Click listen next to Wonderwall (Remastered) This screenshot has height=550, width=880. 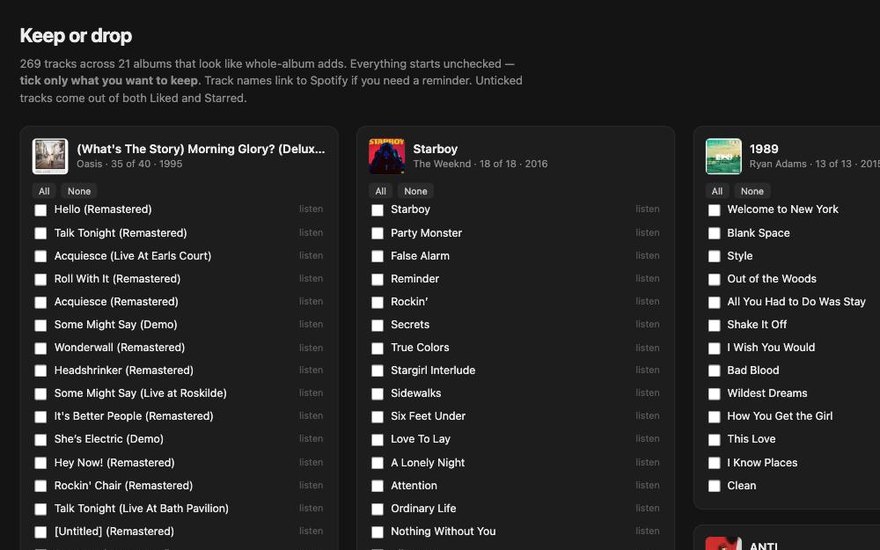pos(311,347)
